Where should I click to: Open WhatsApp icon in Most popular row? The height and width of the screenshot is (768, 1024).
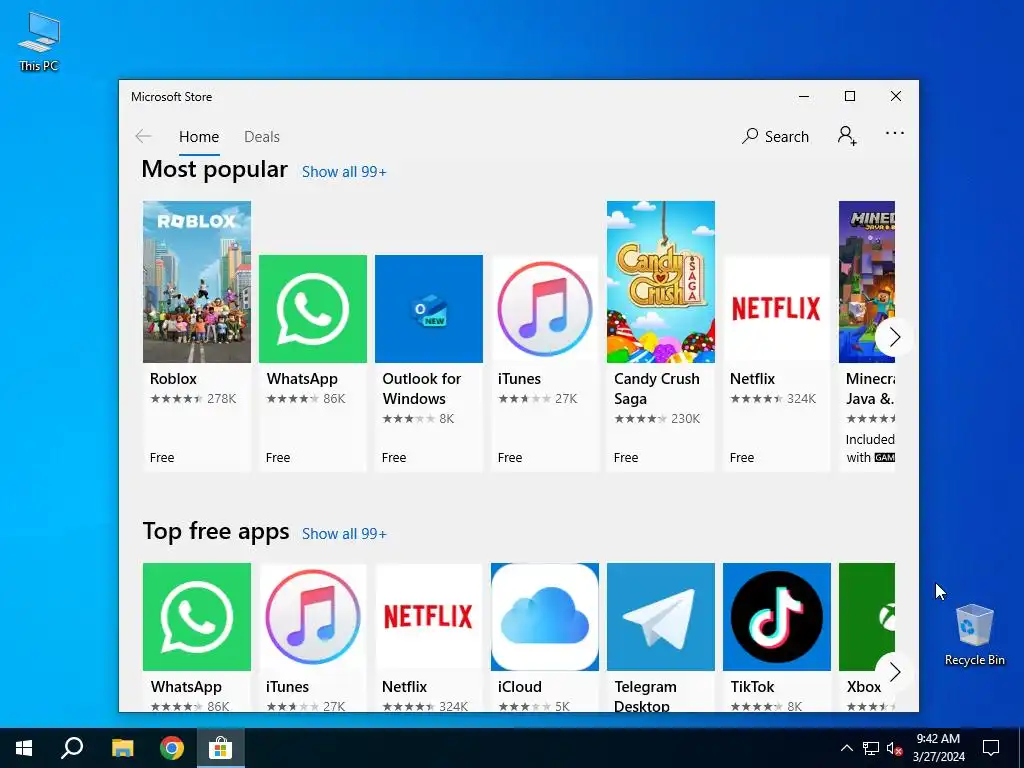[x=313, y=309]
